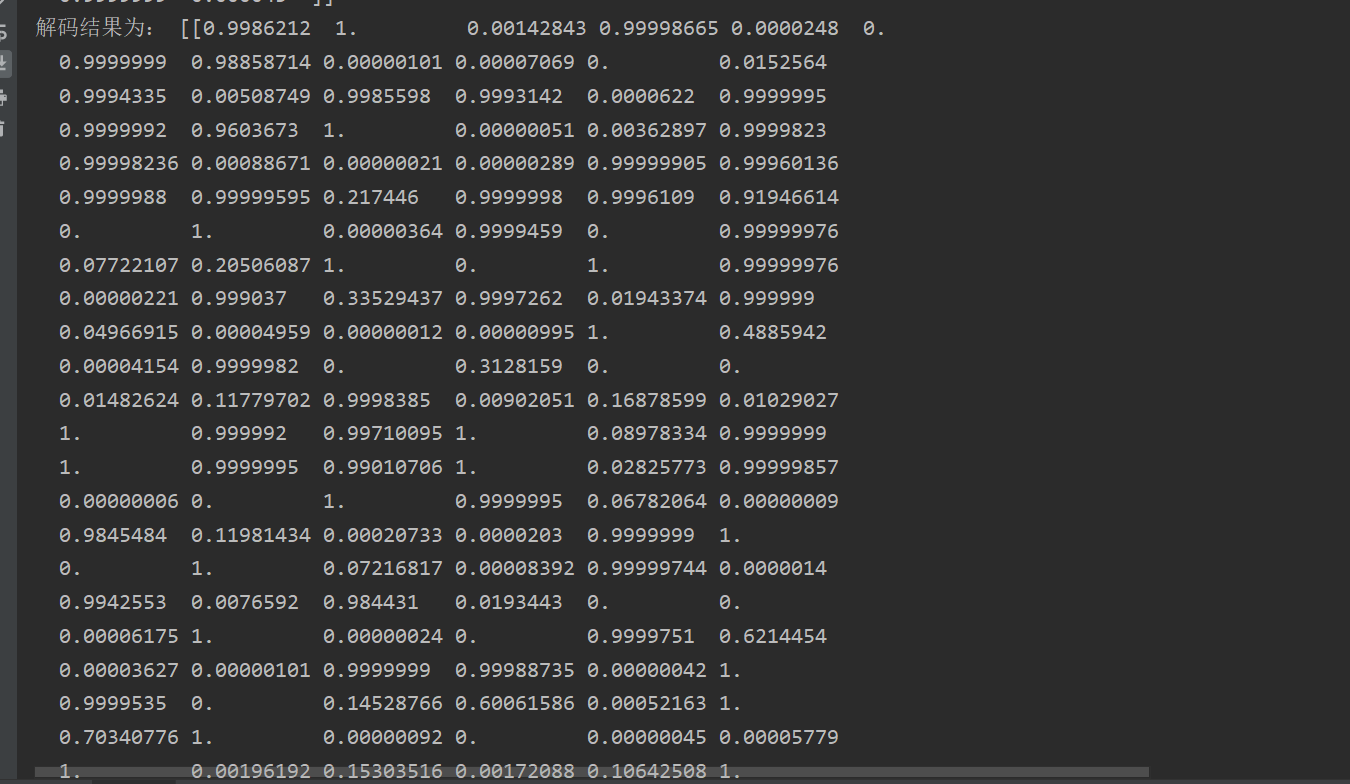Click the value 0.4885942
This screenshot has height=784, width=1350.
773,333
